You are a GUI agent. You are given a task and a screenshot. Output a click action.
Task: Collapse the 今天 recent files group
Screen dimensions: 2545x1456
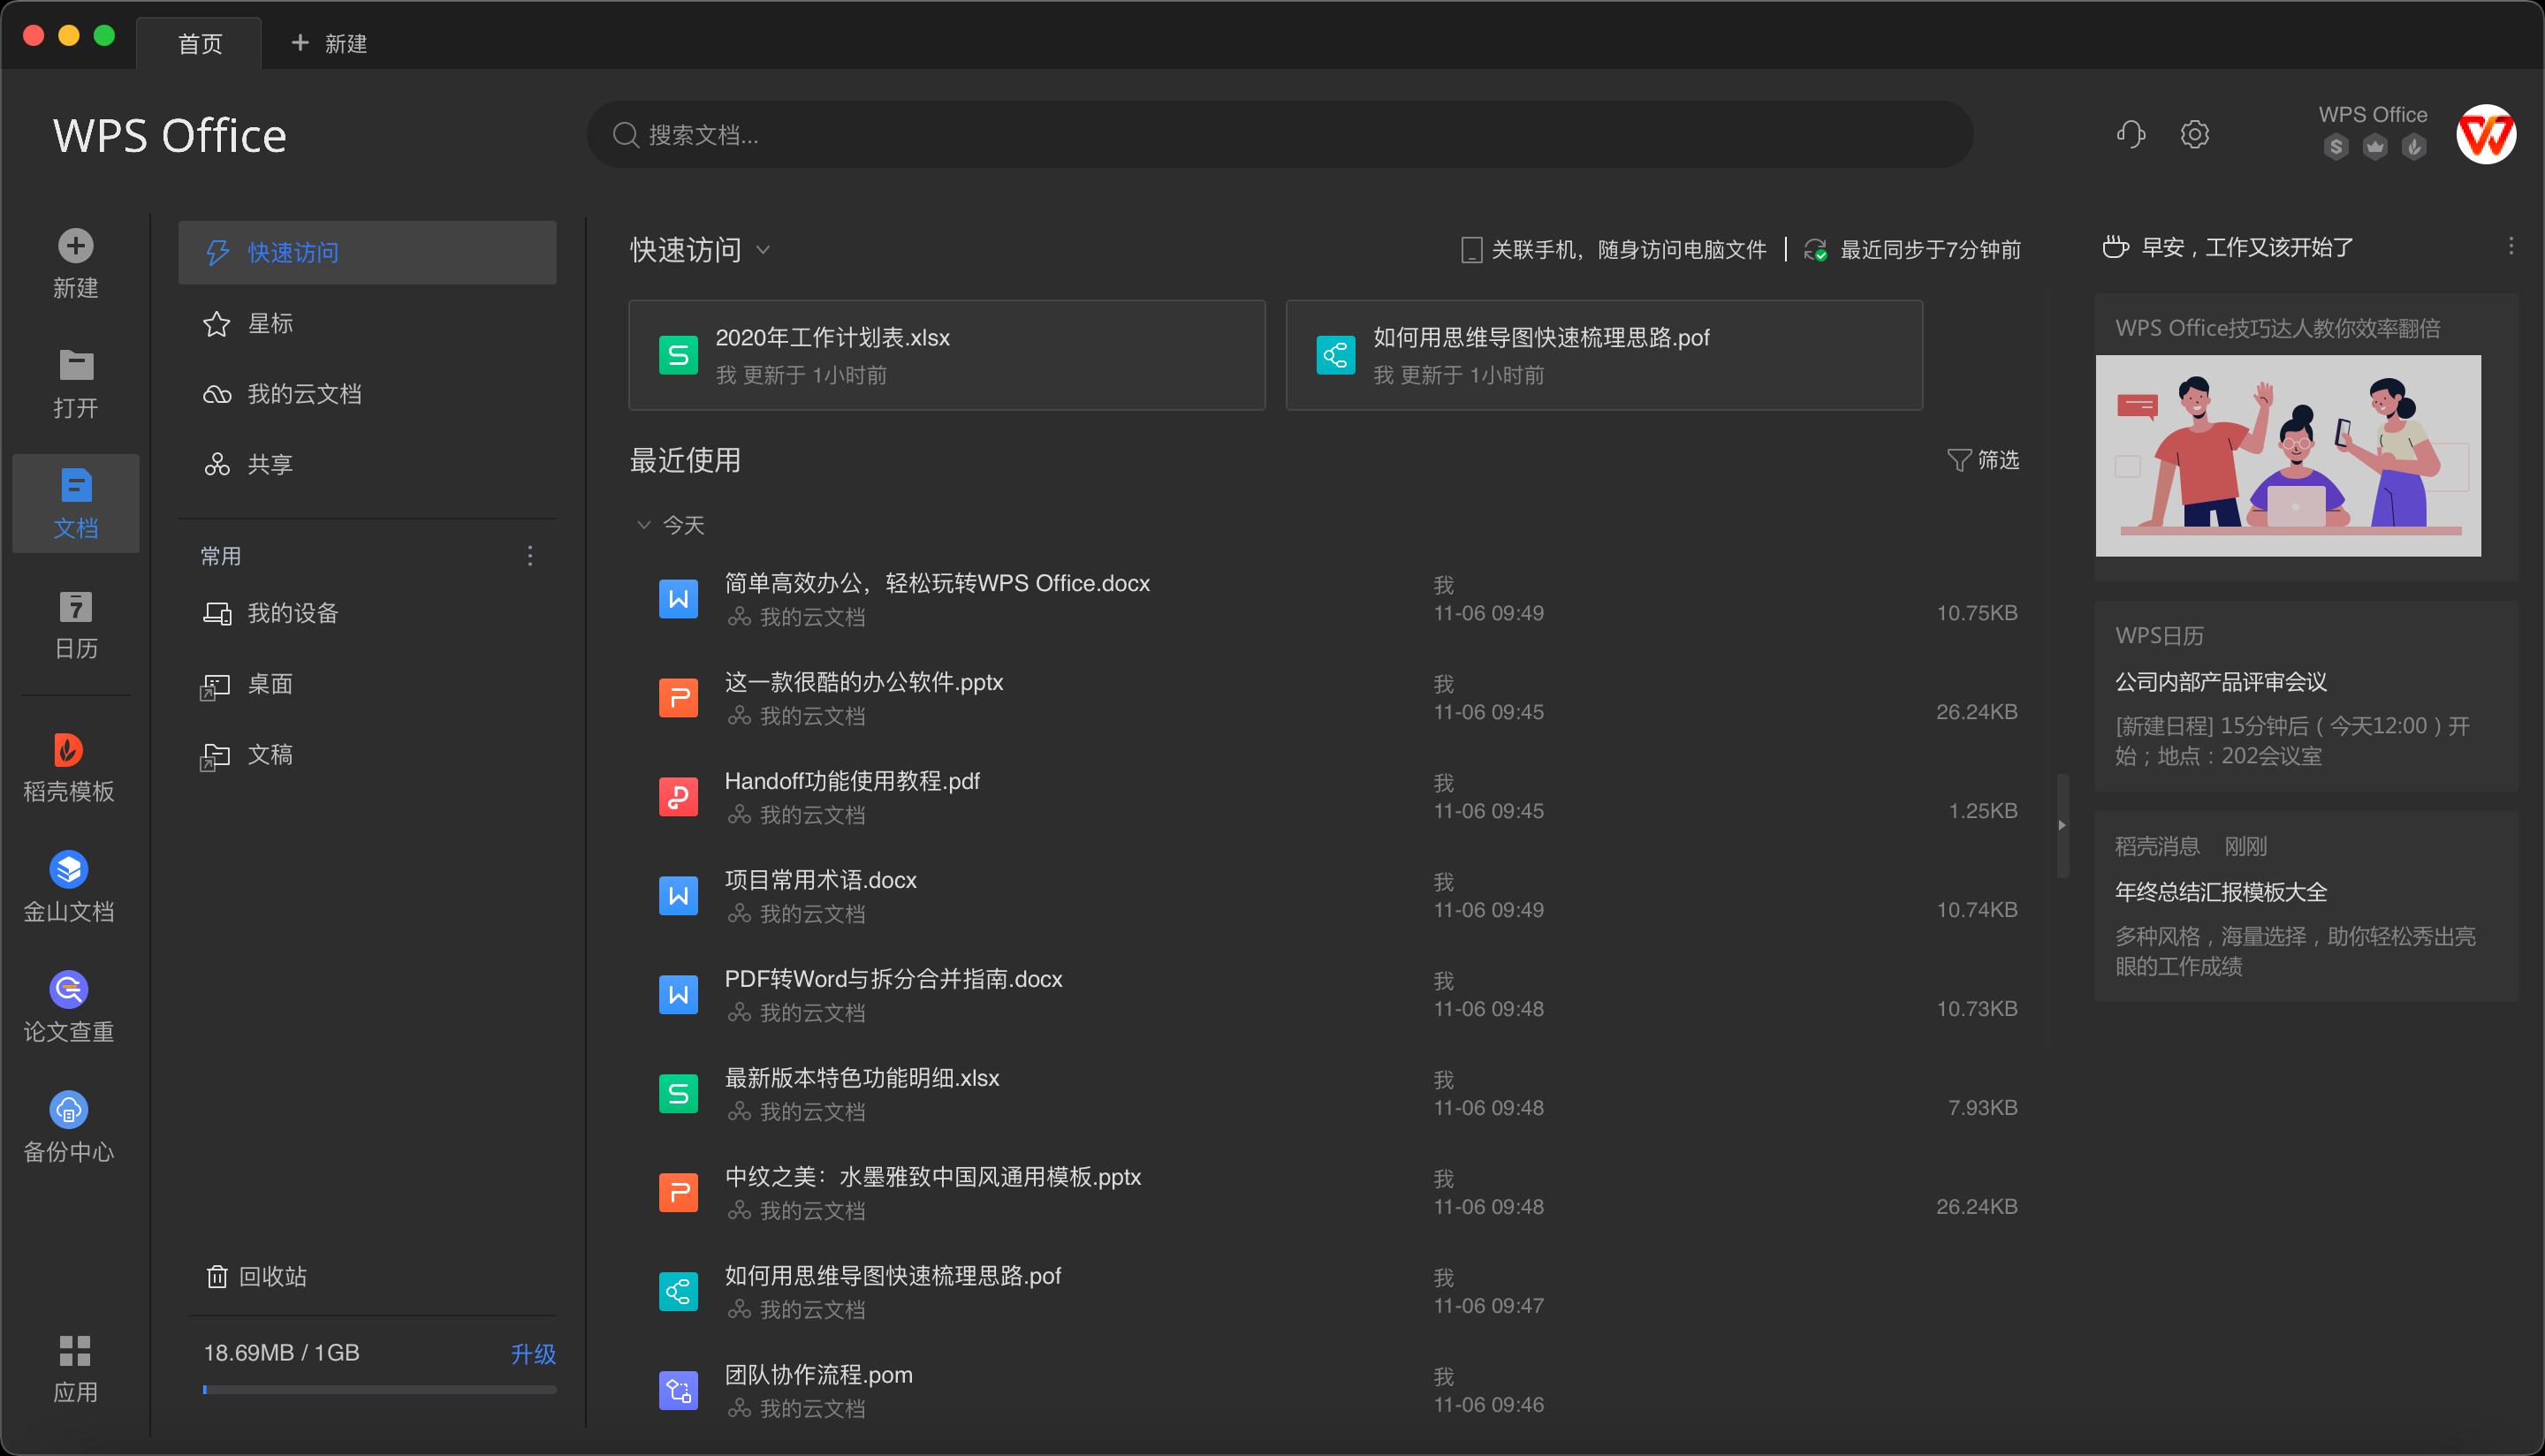[644, 524]
